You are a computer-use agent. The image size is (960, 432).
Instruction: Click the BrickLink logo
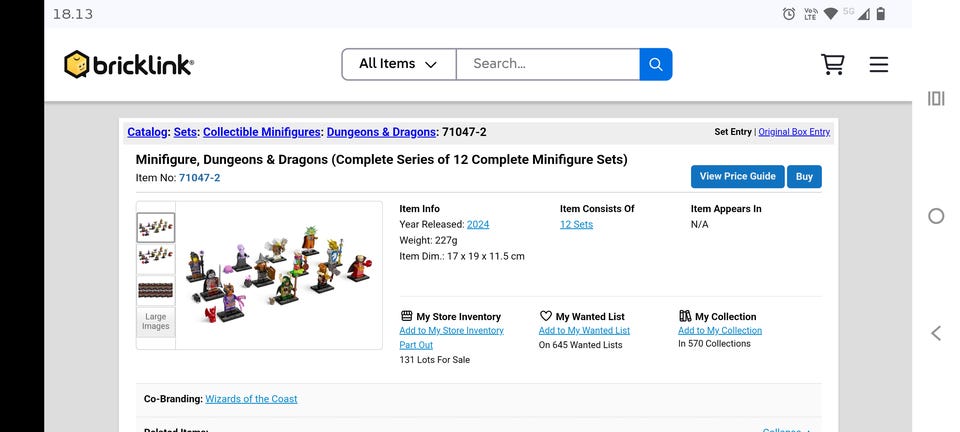pyautogui.click(x=129, y=64)
